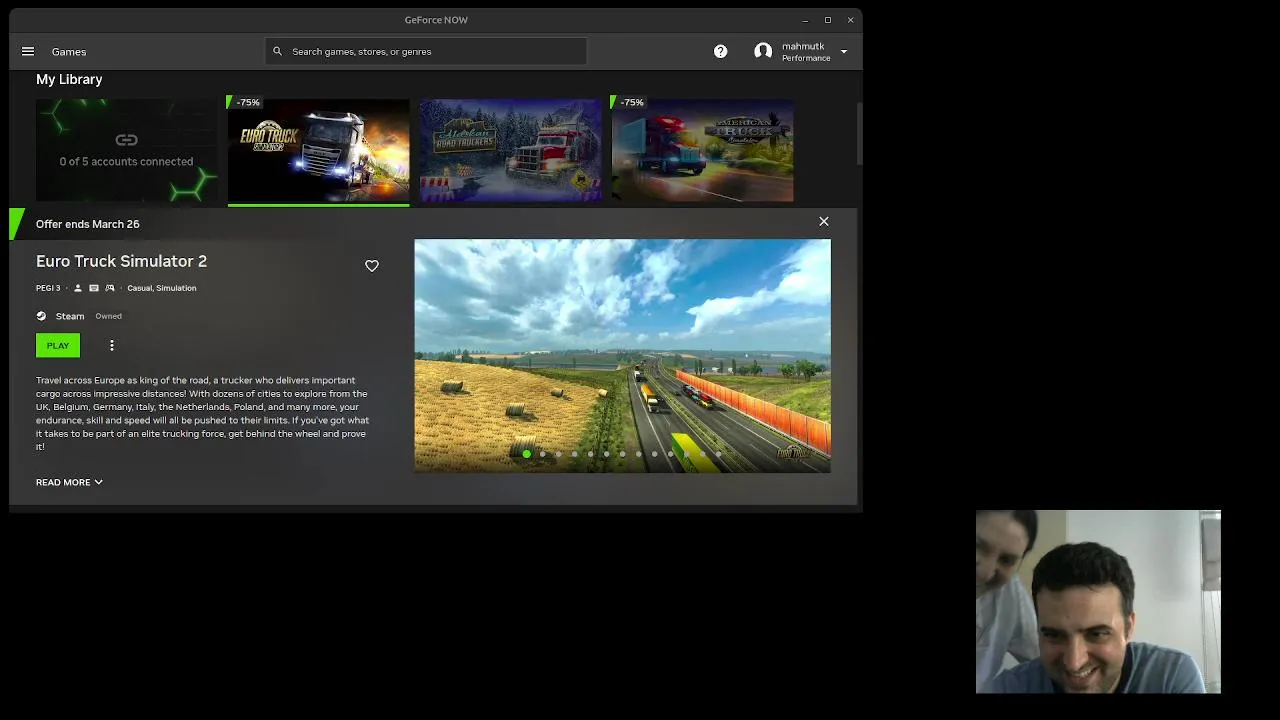Select the Euro Truck Simulator 2 library thumbnail
The height and width of the screenshot is (720, 1280).
coord(318,150)
